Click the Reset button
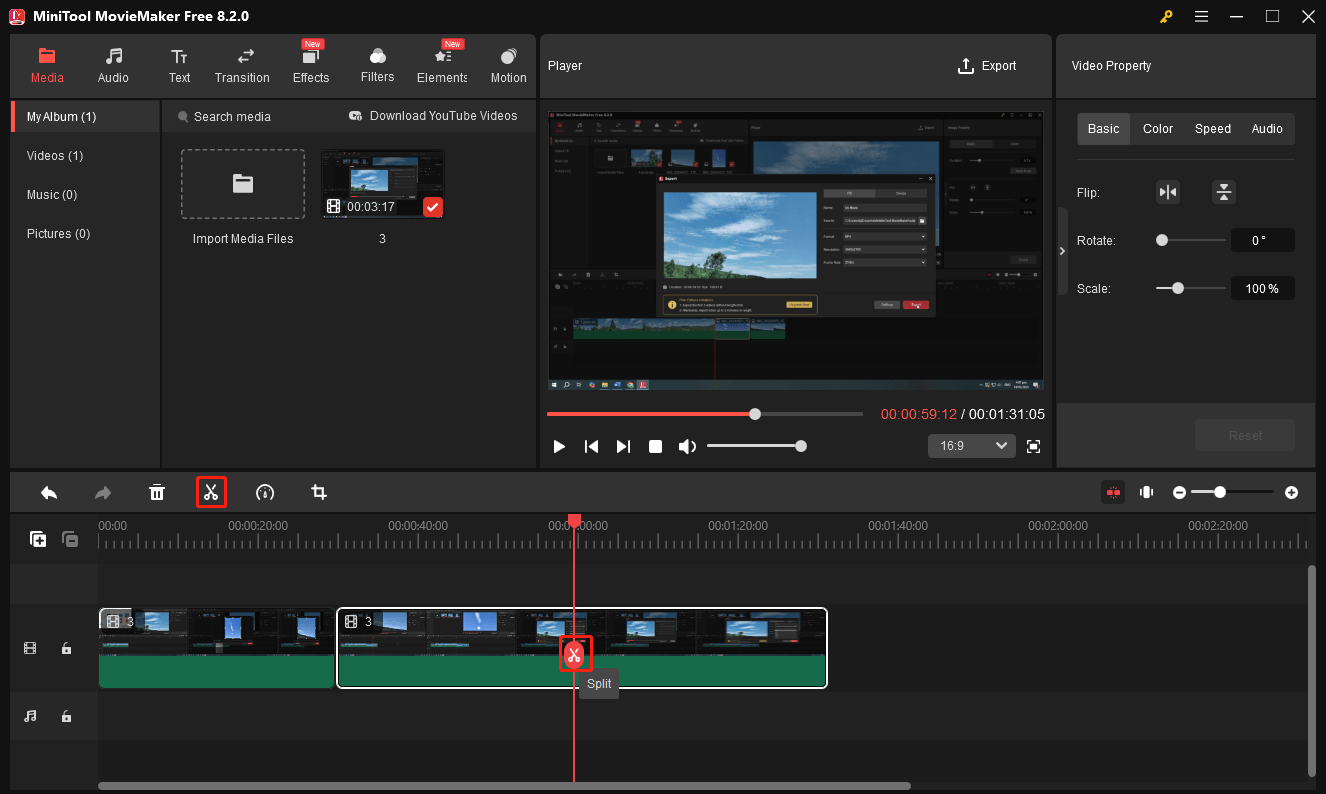Viewport: 1326px width, 794px height. [1245, 436]
